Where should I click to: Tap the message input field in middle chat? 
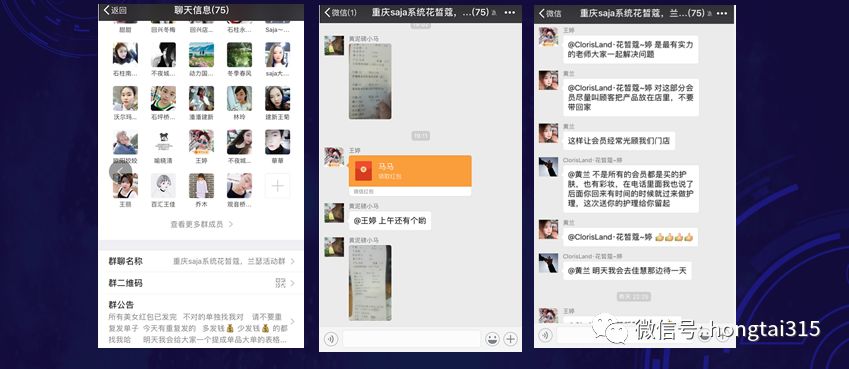(x=412, y=339)
